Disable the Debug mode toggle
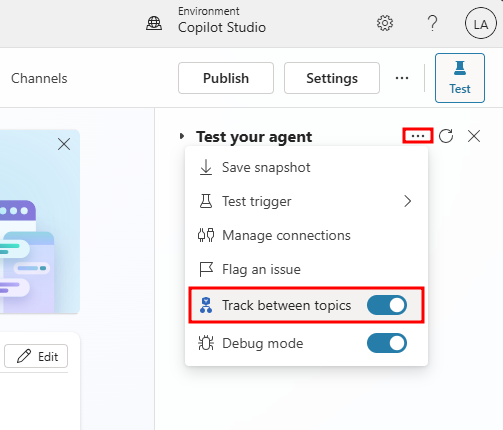 tap(387, 343)
